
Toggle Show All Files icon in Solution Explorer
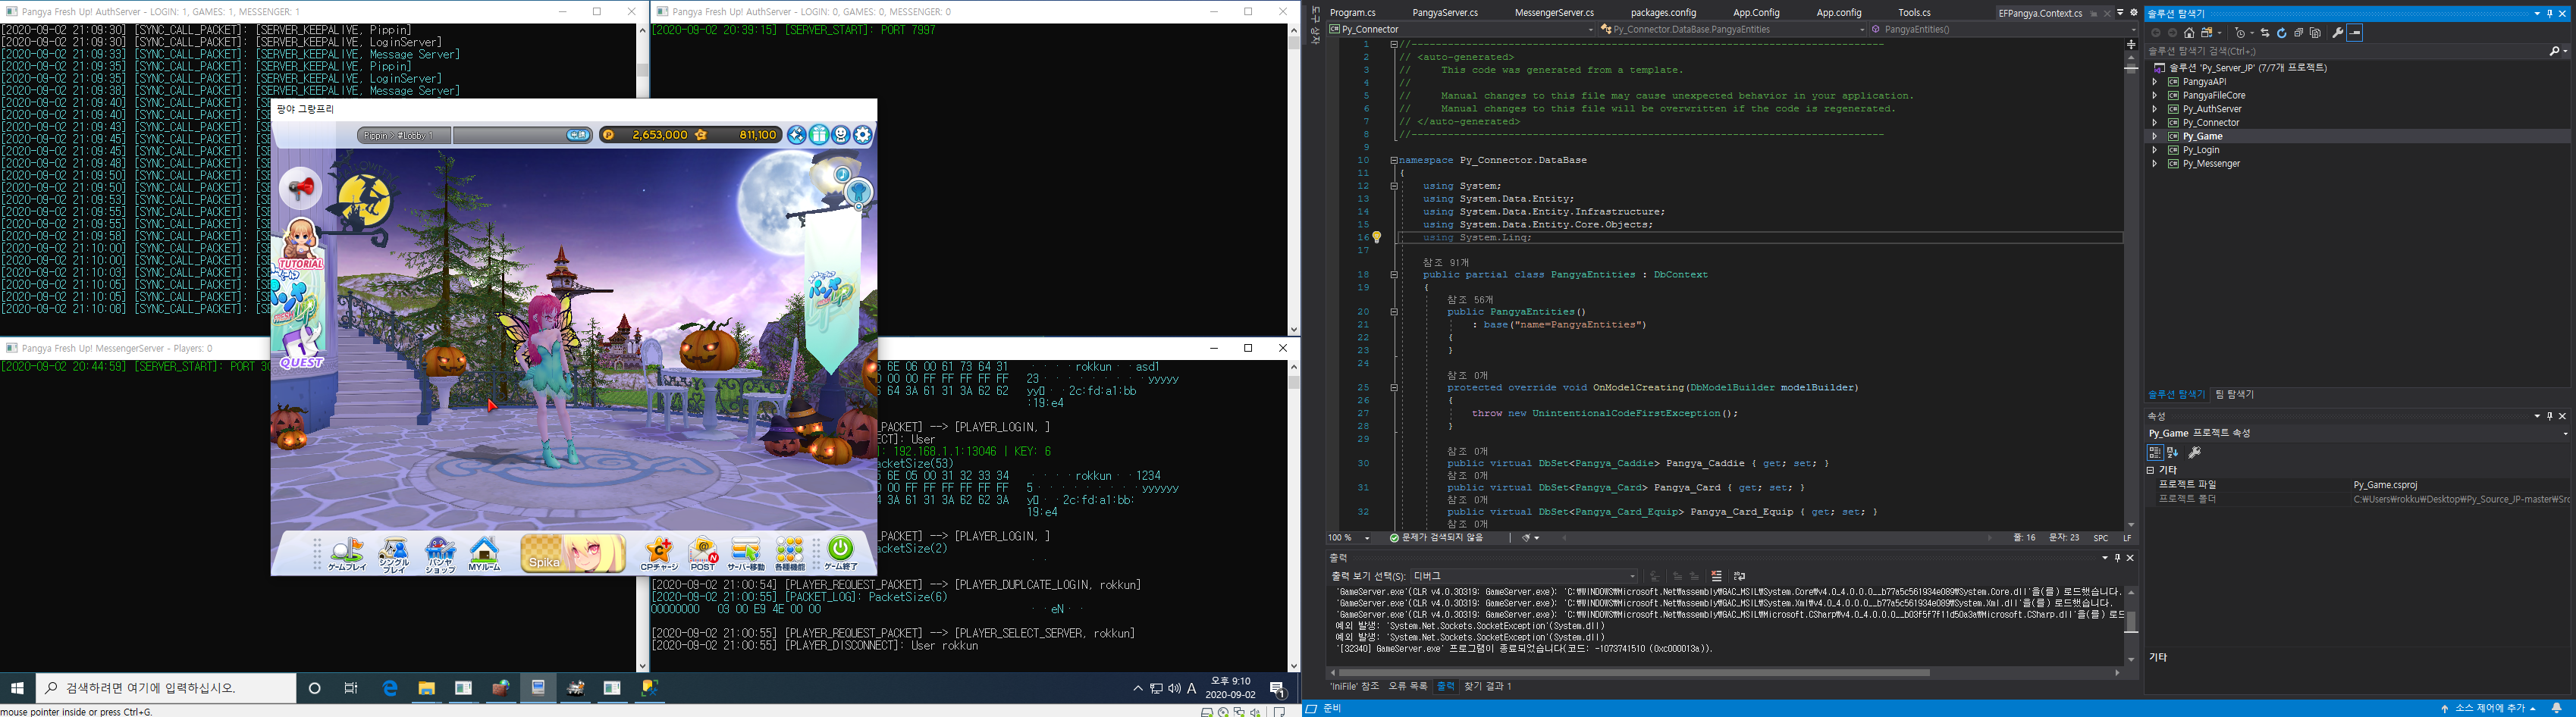coord(2314,33)
